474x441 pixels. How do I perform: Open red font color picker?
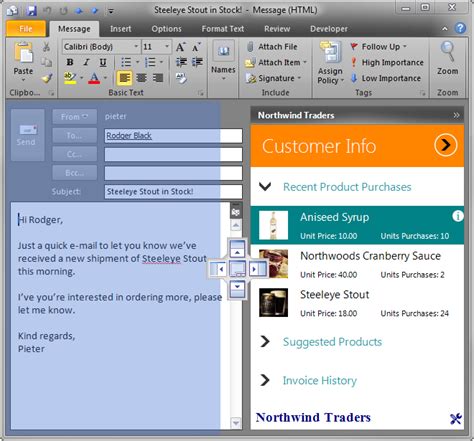tap(105, 78)
